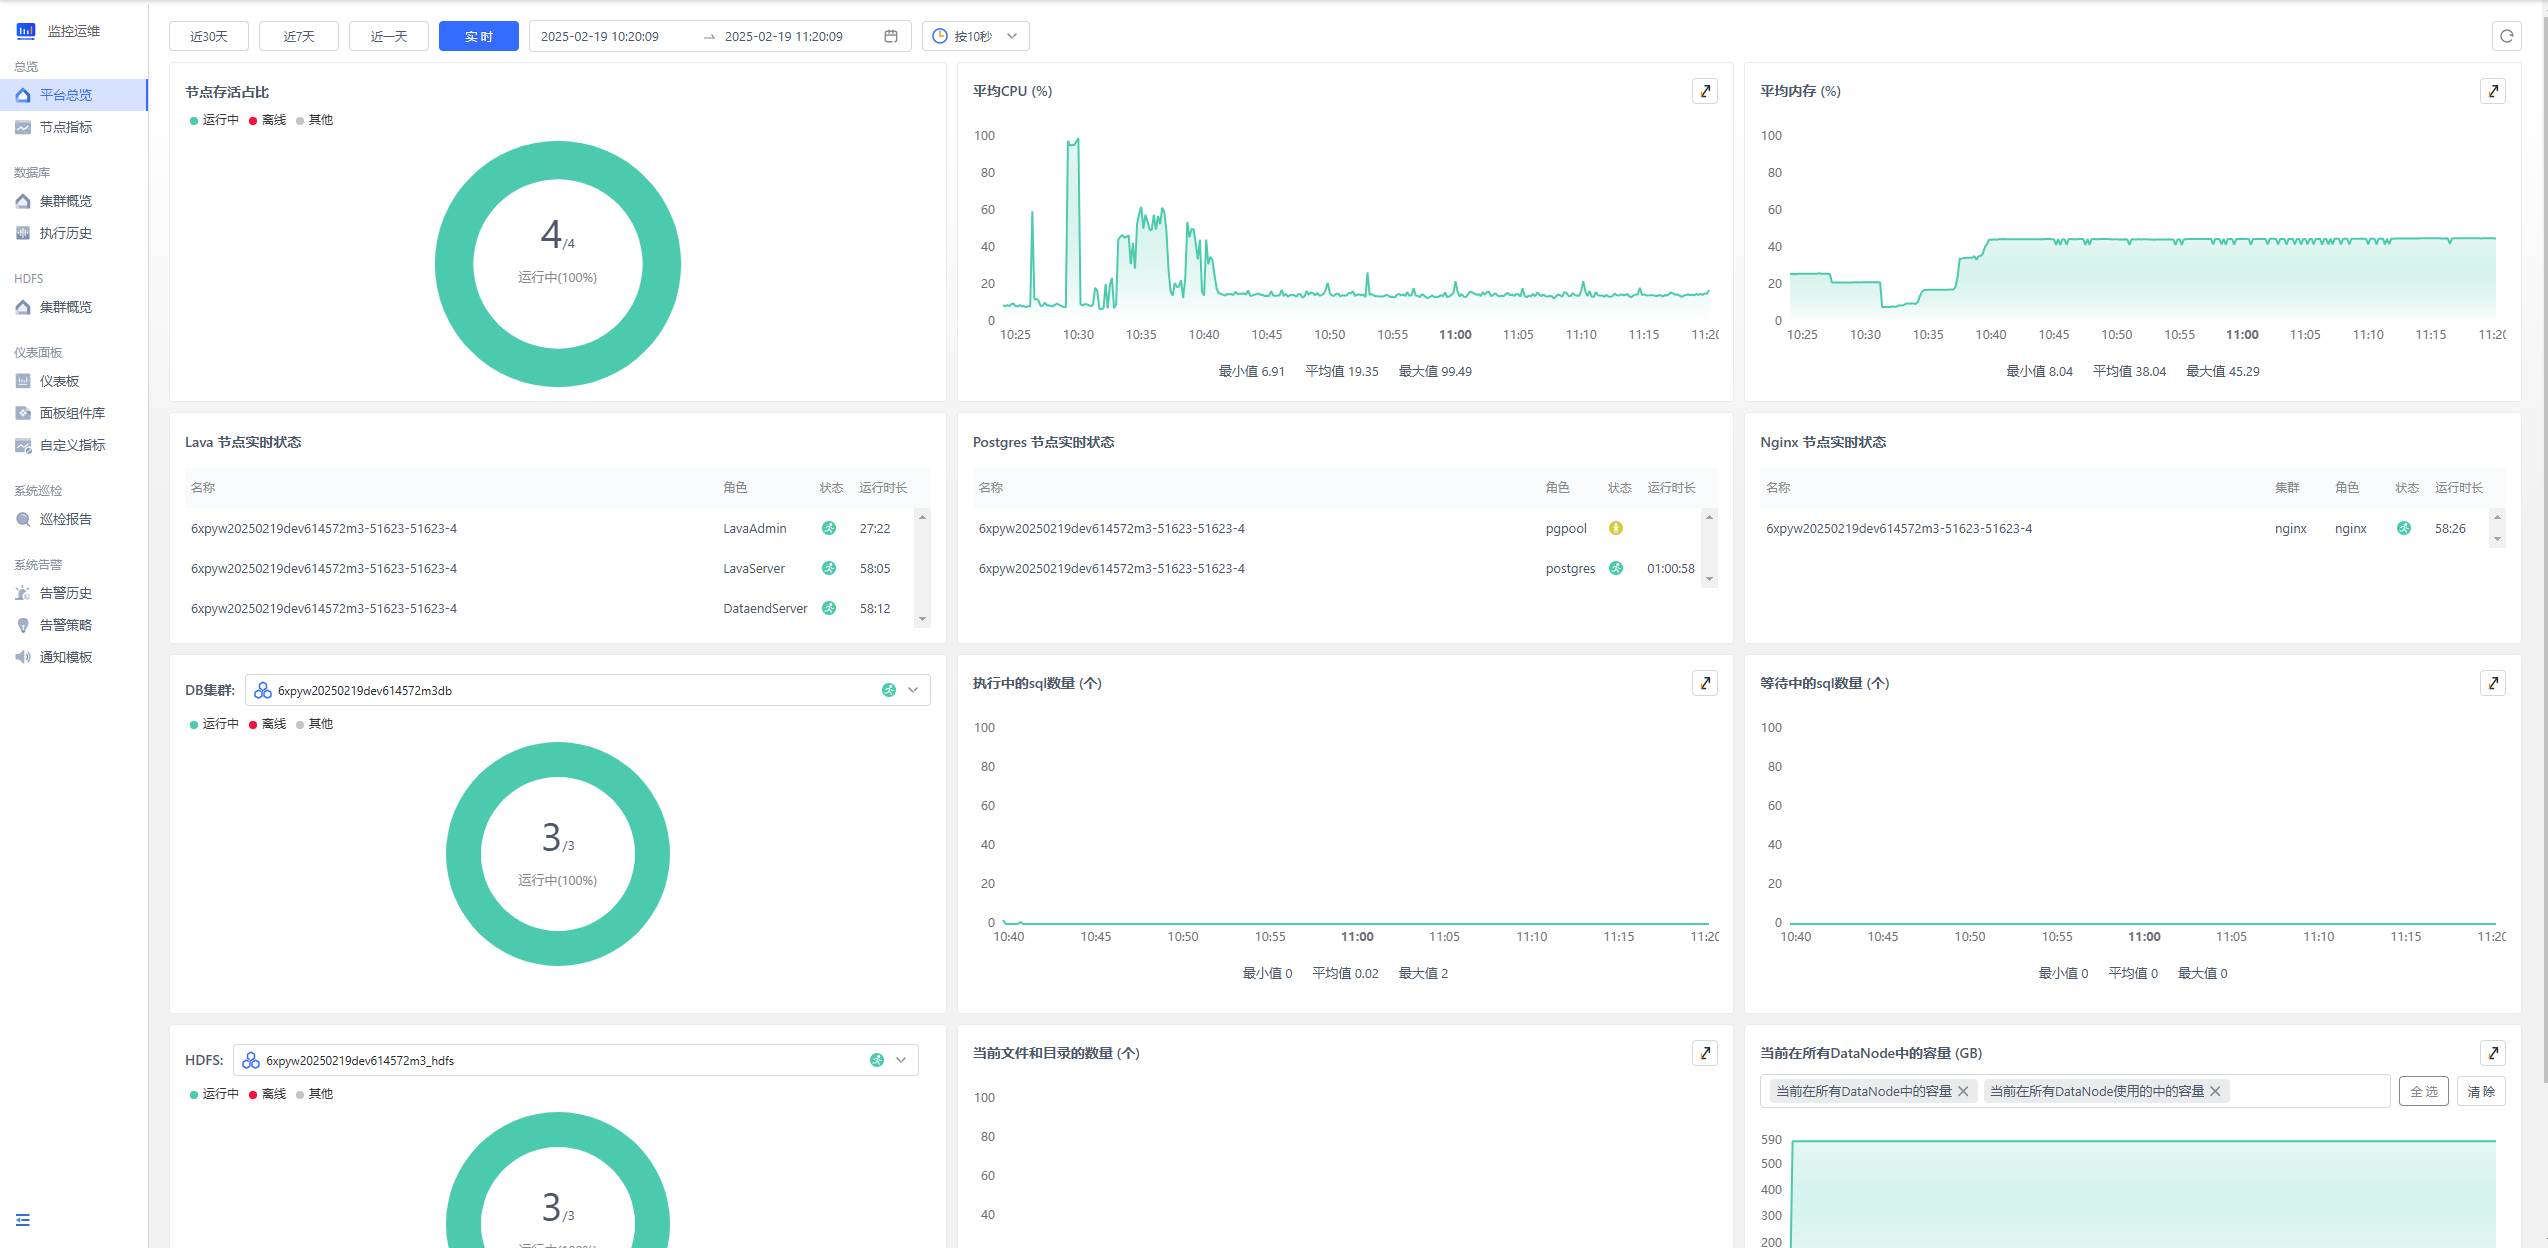Open the 按10秒 interval dropdown
Image resolution: width=2548 pixels, height=1248 pixels.
976,36
